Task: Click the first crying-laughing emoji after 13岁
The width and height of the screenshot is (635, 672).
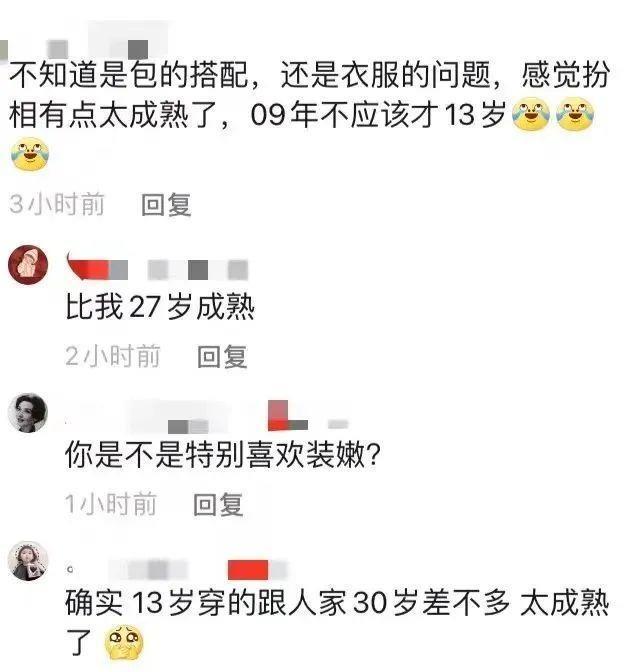Action: coord(531,114)
